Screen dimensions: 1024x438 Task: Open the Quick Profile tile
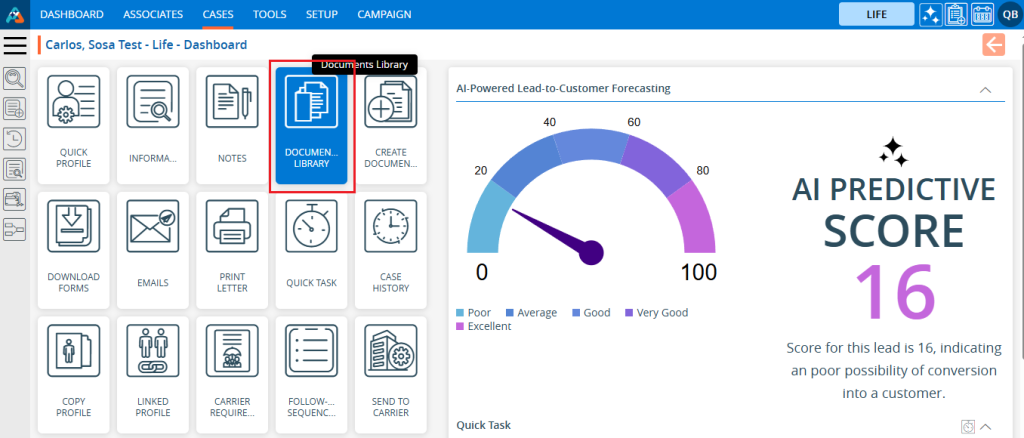point(74,126)
